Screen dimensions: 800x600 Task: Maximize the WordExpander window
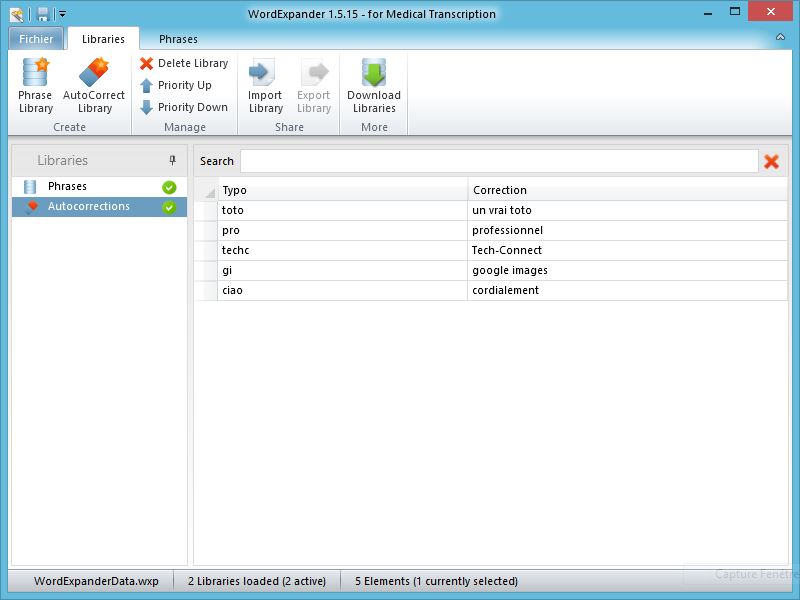coord(735,12)
